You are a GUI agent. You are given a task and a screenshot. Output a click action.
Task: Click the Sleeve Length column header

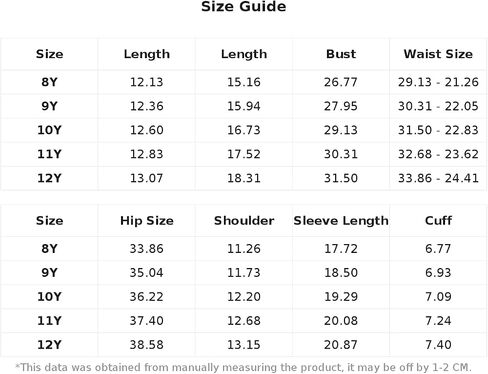341,221
